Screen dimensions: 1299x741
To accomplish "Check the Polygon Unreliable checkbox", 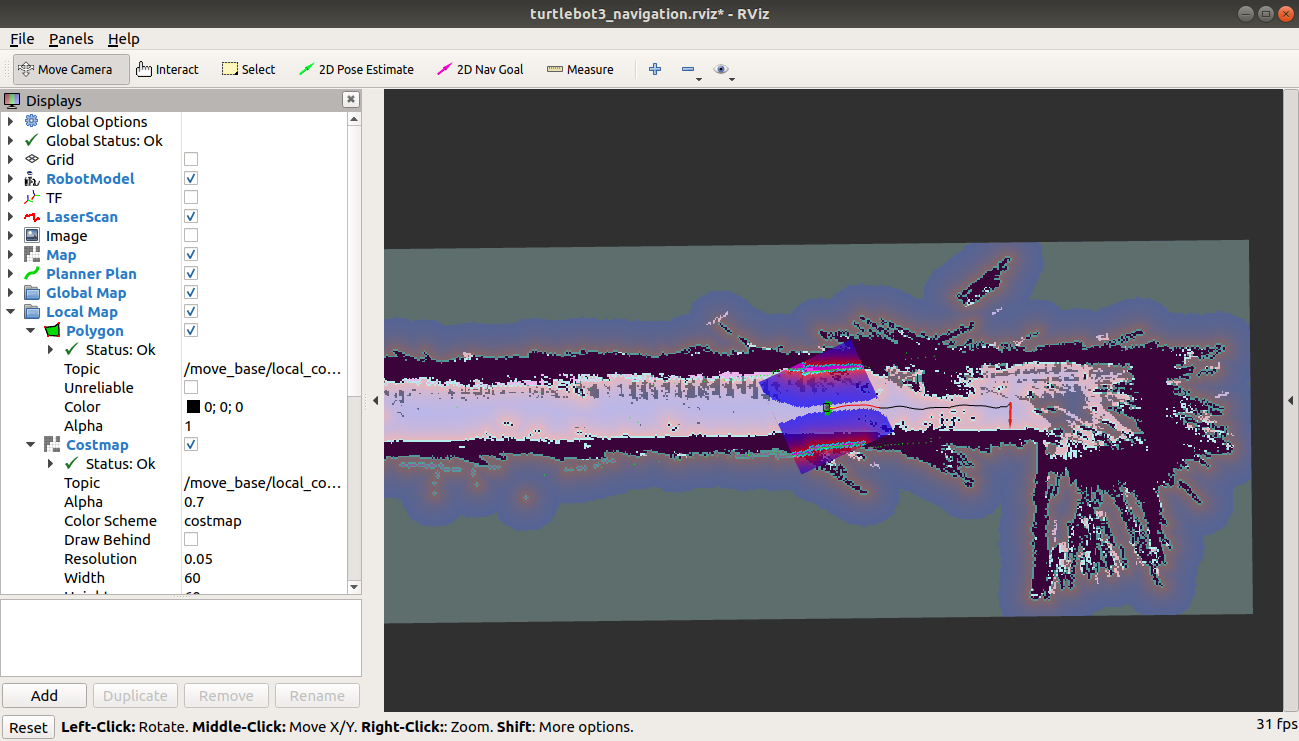I will pyautogui.click(x=191, y=387).
